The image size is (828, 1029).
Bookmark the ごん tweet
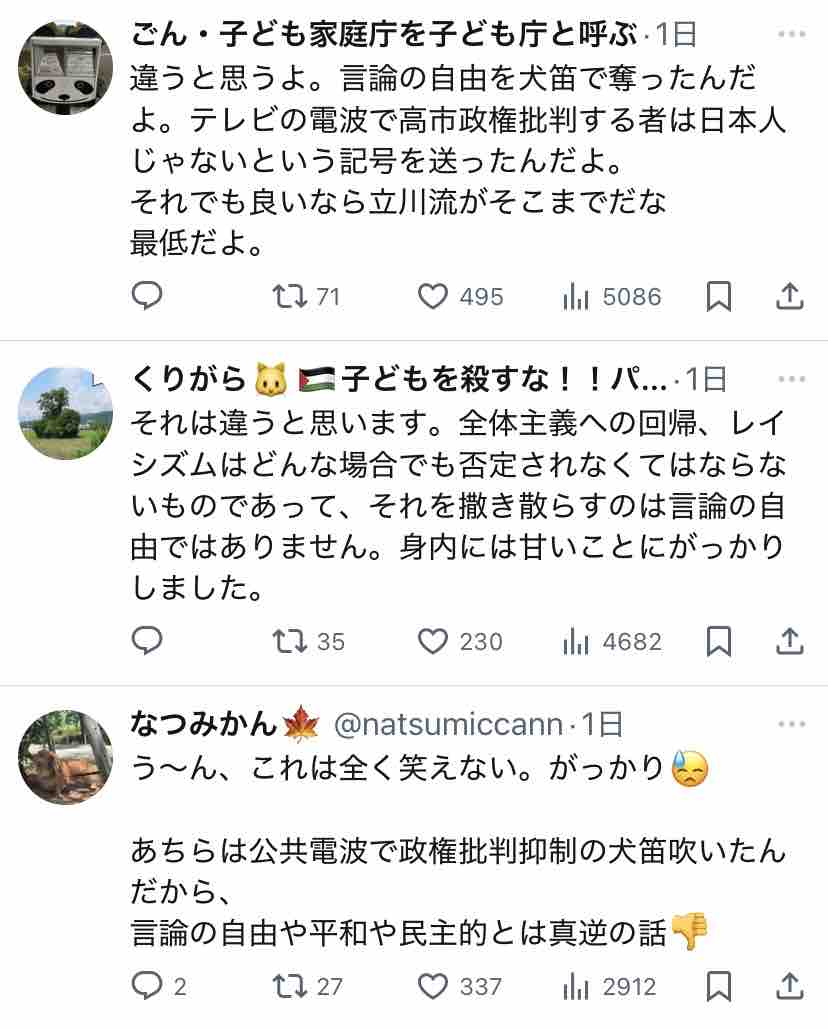click(x=718, y=297)
